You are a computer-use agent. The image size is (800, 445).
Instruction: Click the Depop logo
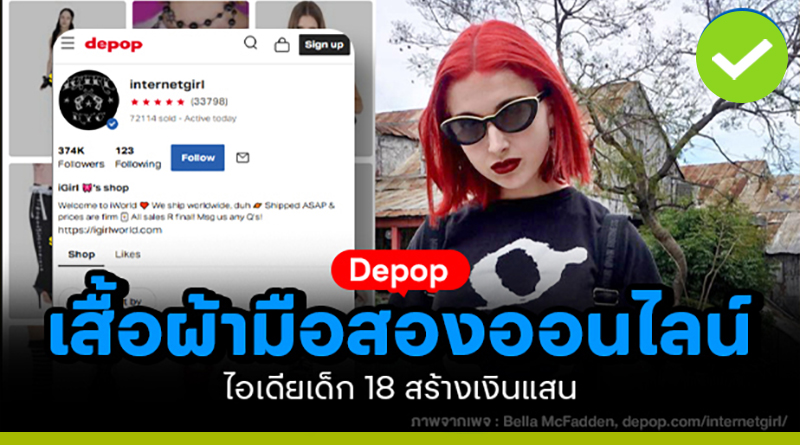[113, 44]
